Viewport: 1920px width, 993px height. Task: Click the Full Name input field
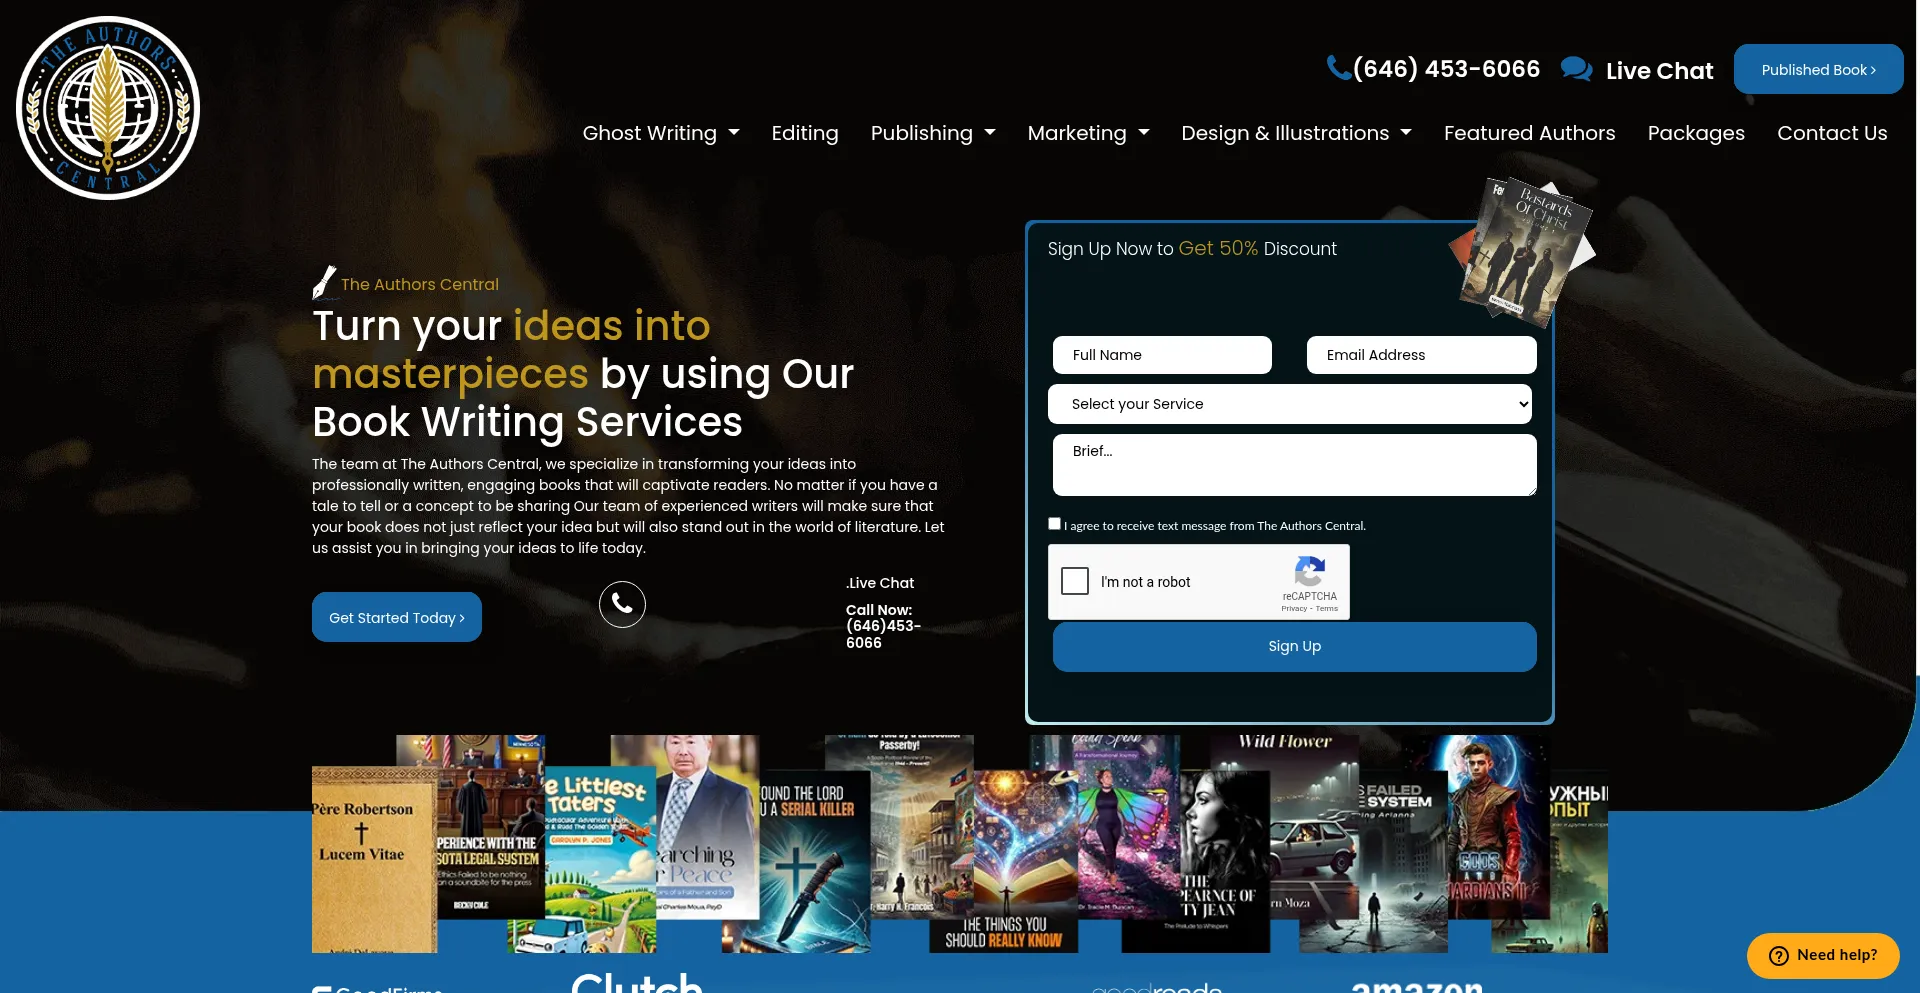pyautogui.click(x=1162, y=355)
